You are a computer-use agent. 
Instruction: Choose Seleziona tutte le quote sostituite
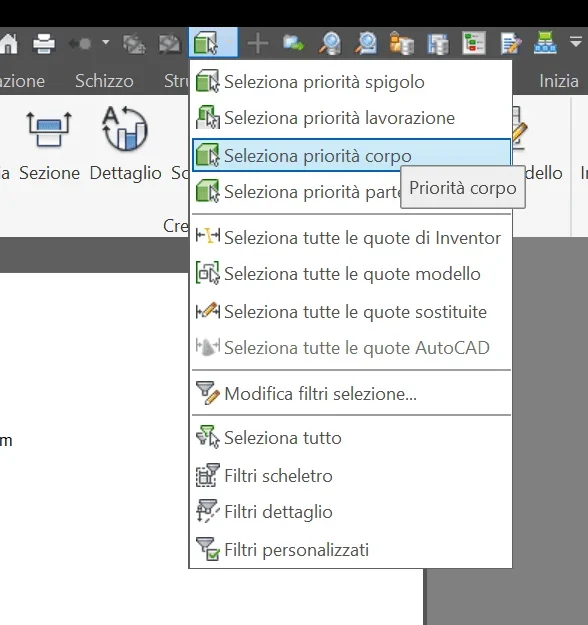[351, 312]
